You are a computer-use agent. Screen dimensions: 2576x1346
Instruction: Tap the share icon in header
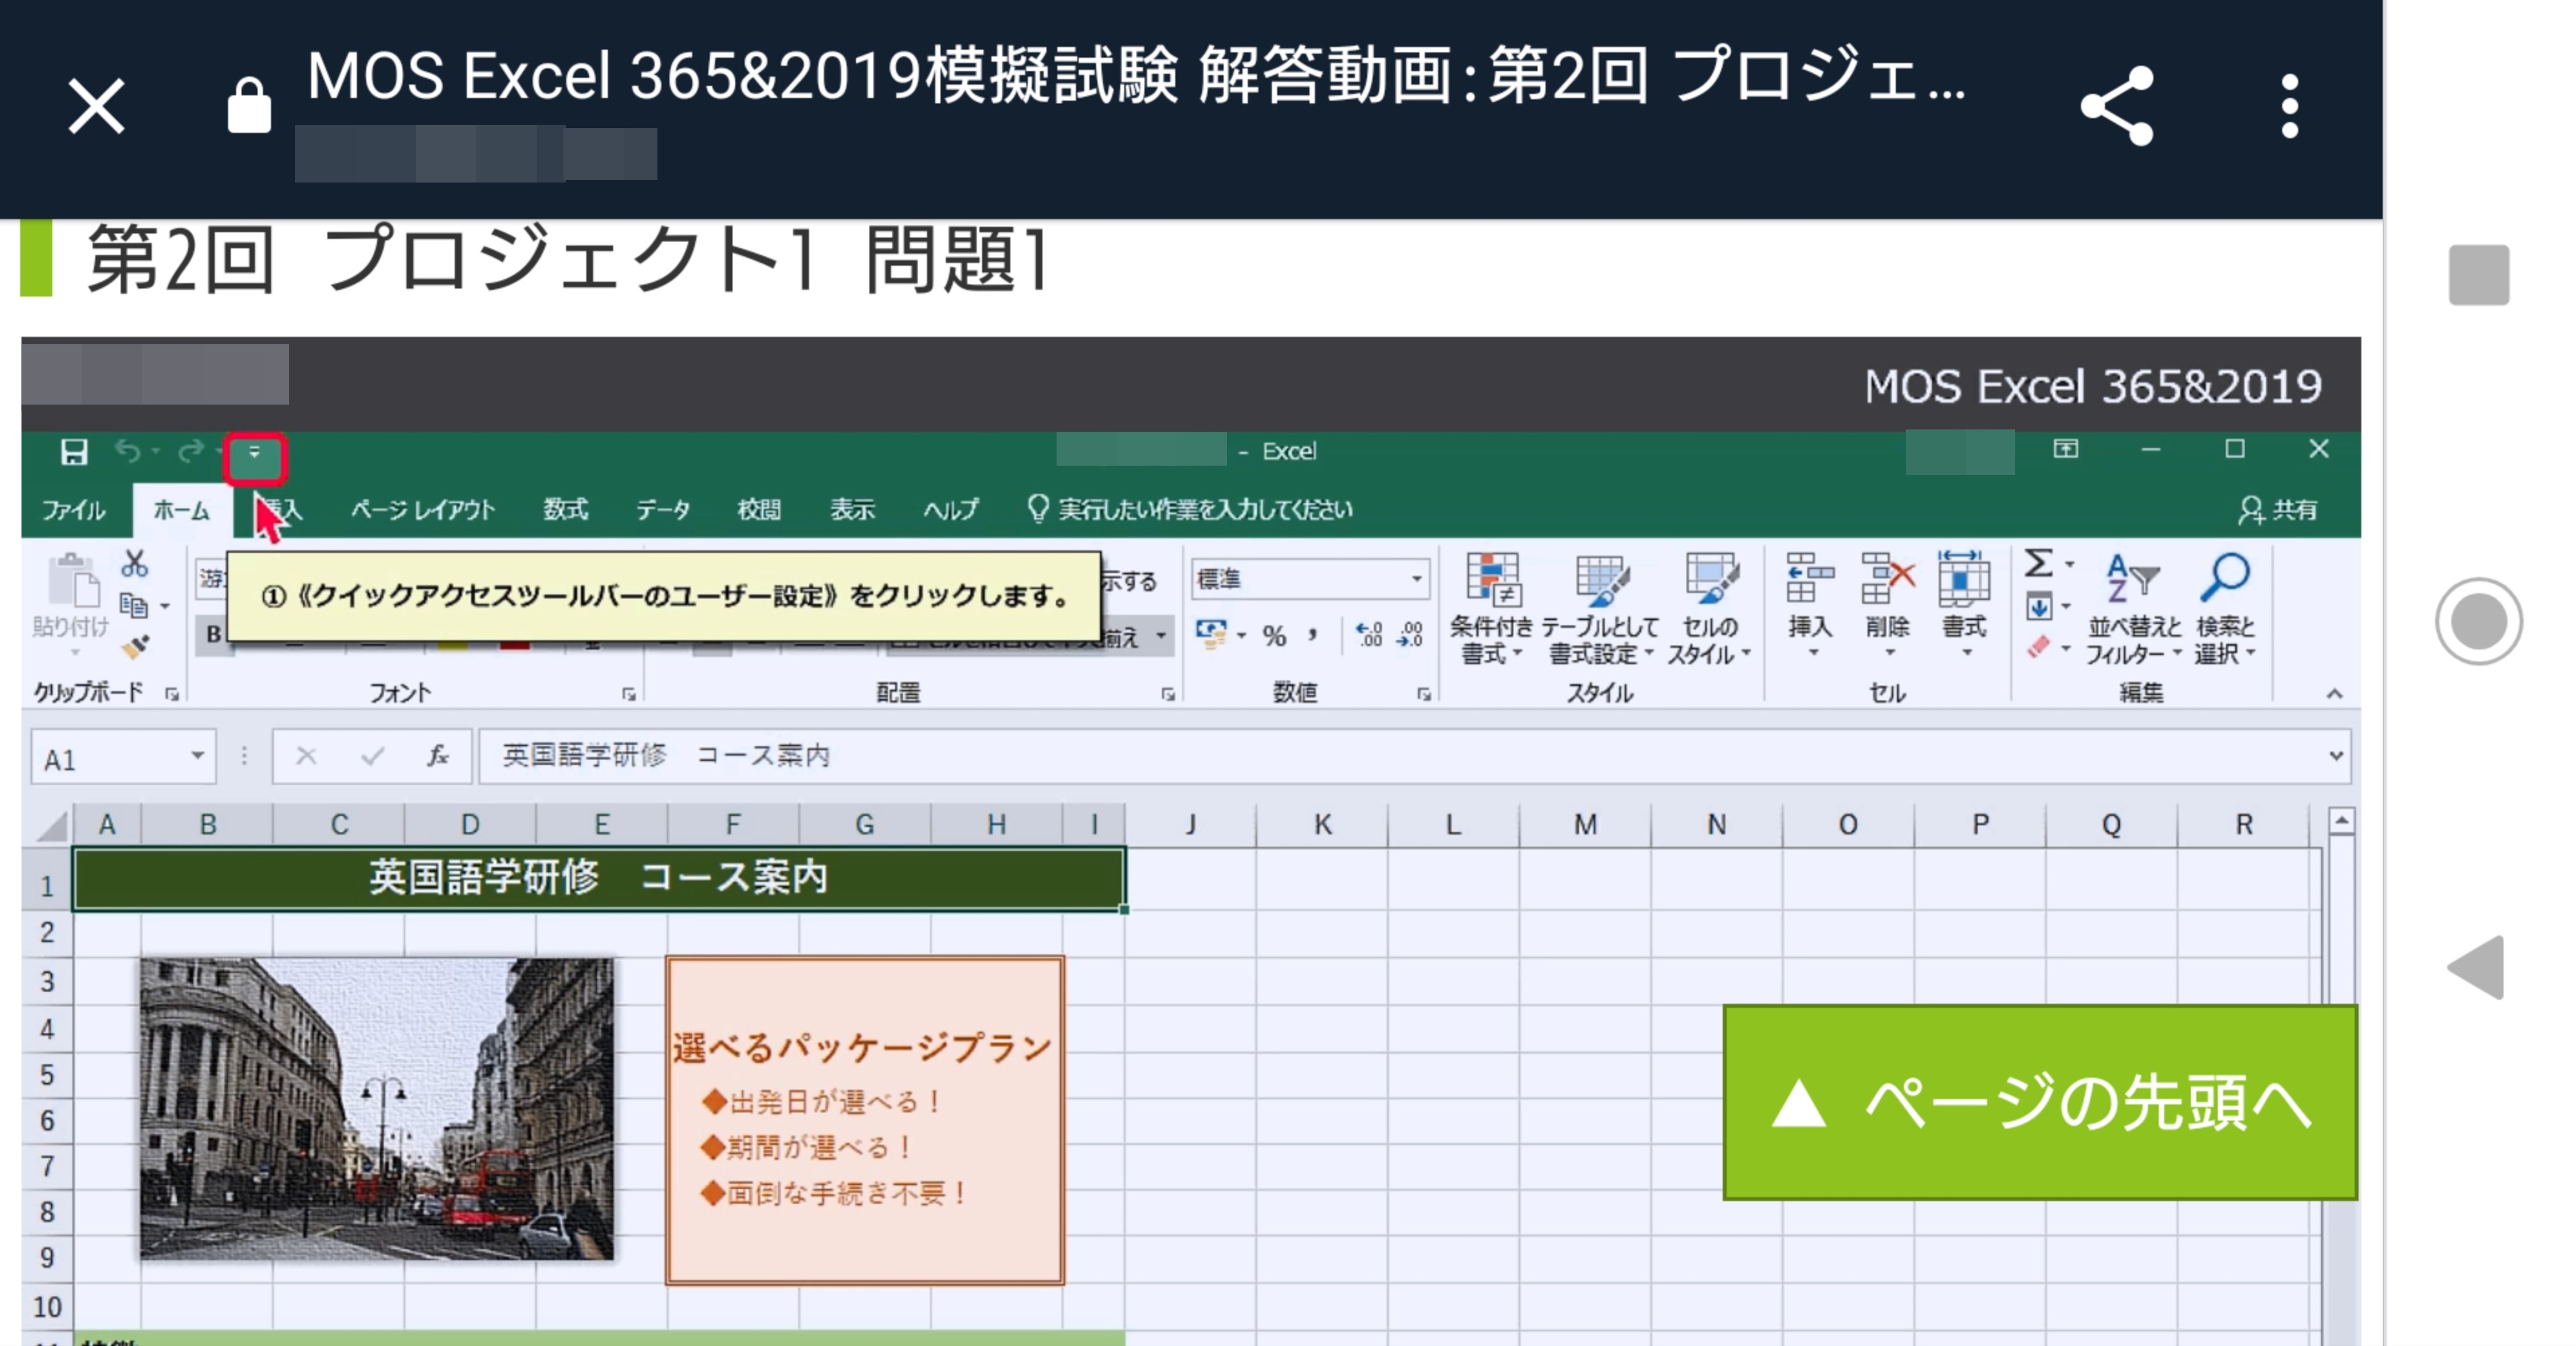[2116, 106]
